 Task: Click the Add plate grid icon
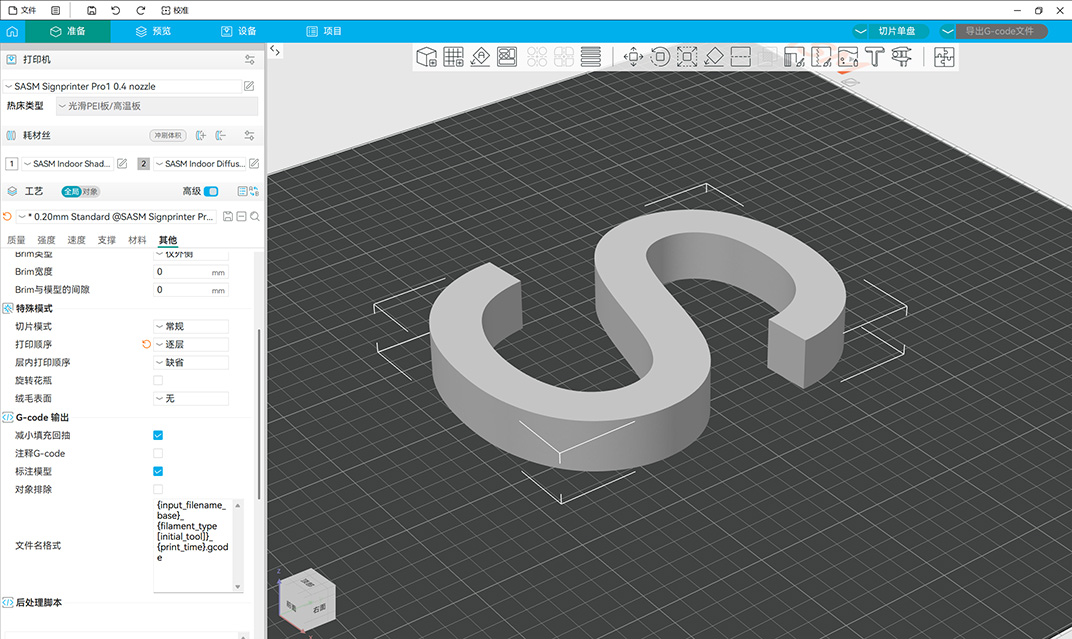(453, 57)
